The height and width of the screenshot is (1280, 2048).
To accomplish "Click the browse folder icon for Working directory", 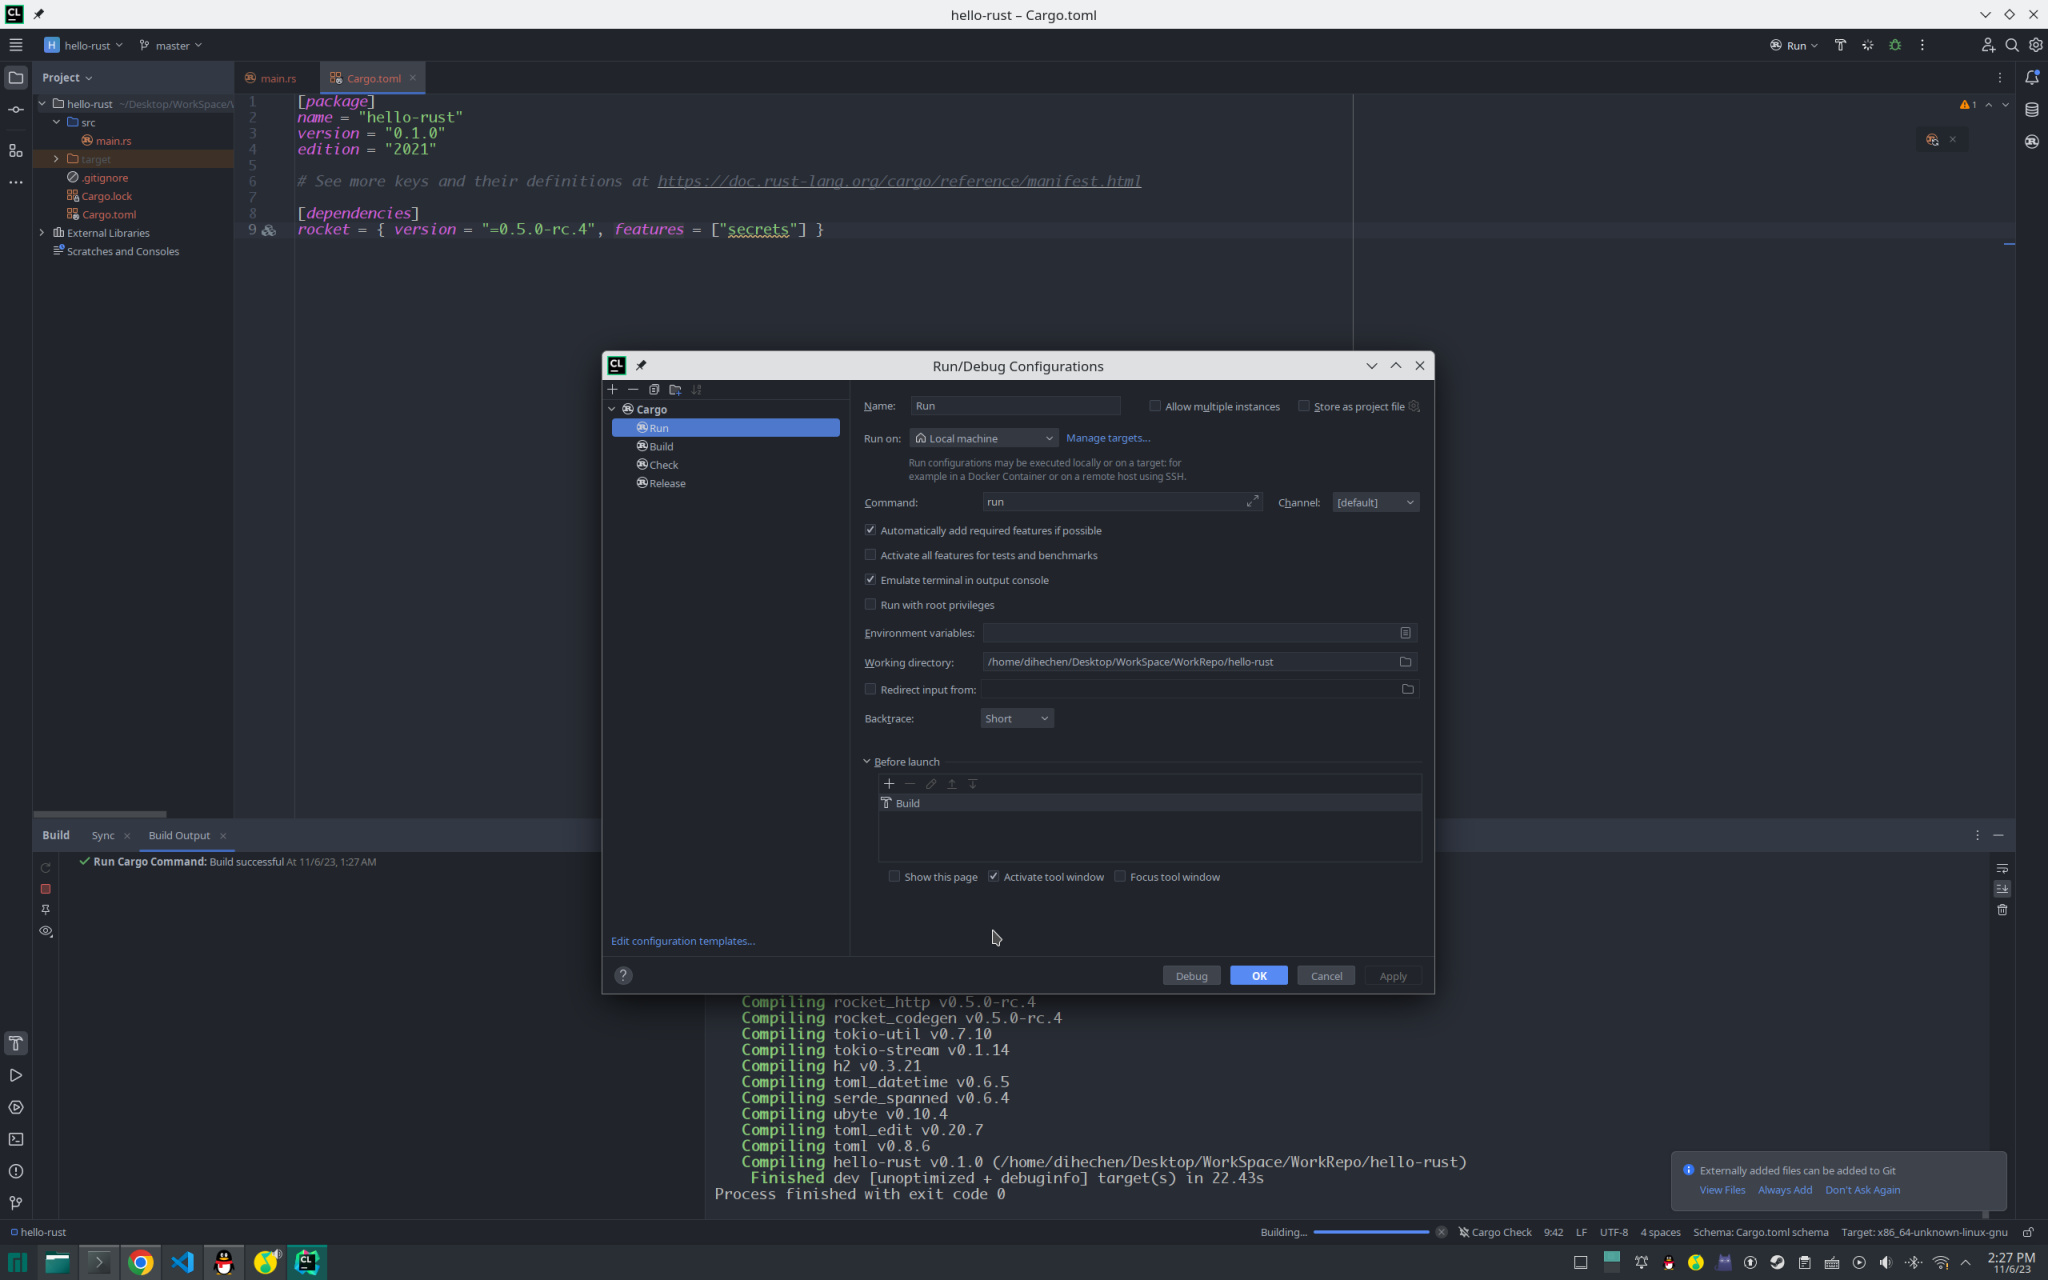I will [1405, 662].
